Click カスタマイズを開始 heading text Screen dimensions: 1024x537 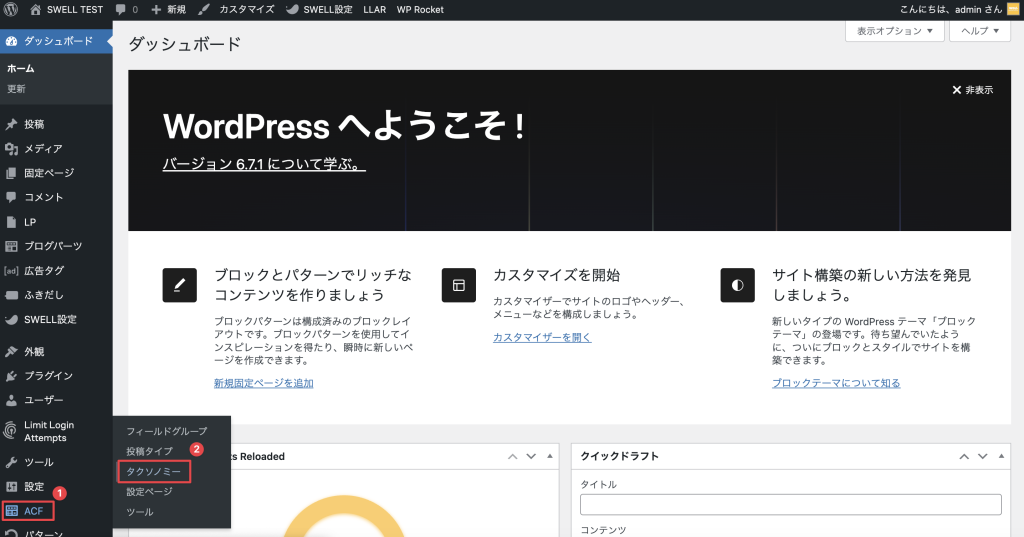556,275
